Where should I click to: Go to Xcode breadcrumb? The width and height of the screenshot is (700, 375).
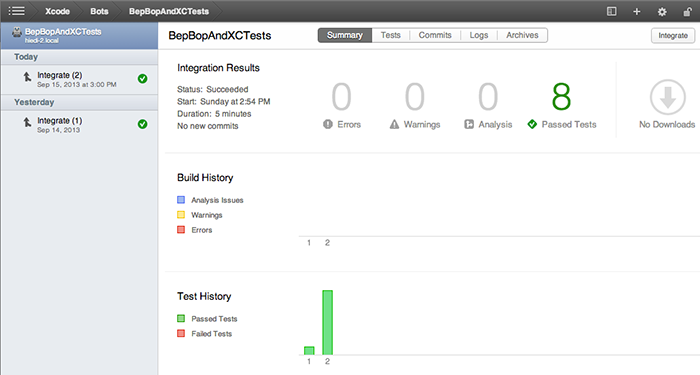coord(57,11)
